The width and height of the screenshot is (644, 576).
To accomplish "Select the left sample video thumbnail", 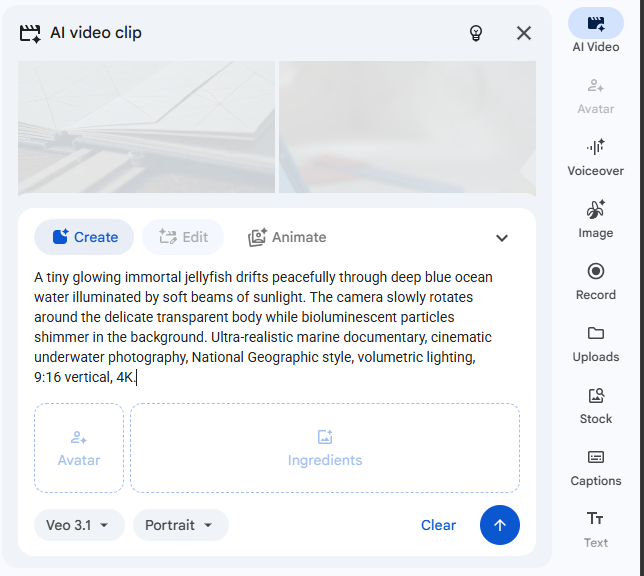I will coord(146,127).
